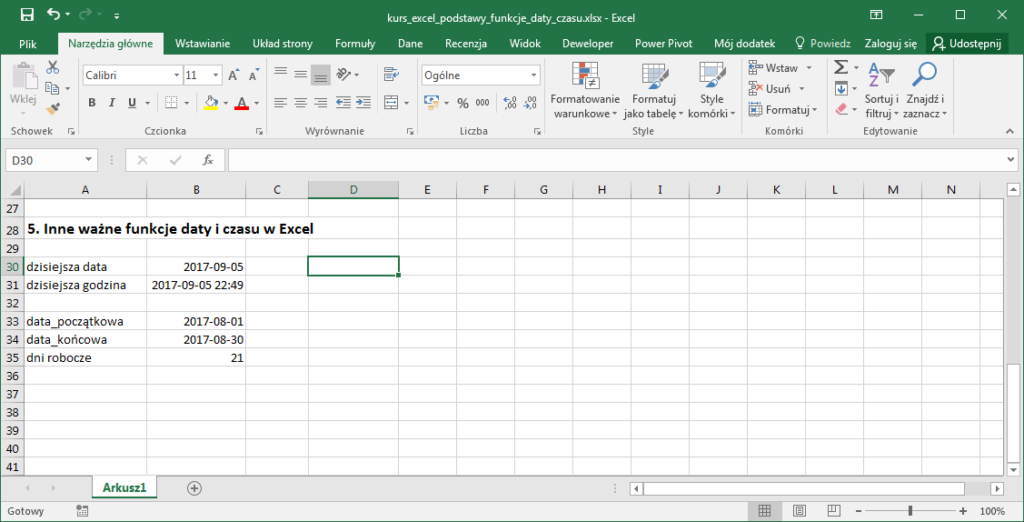This screenshot has height=522, width=1024.
Task: Select the Arkusz1 sheet tab
Action: [124, 488]
